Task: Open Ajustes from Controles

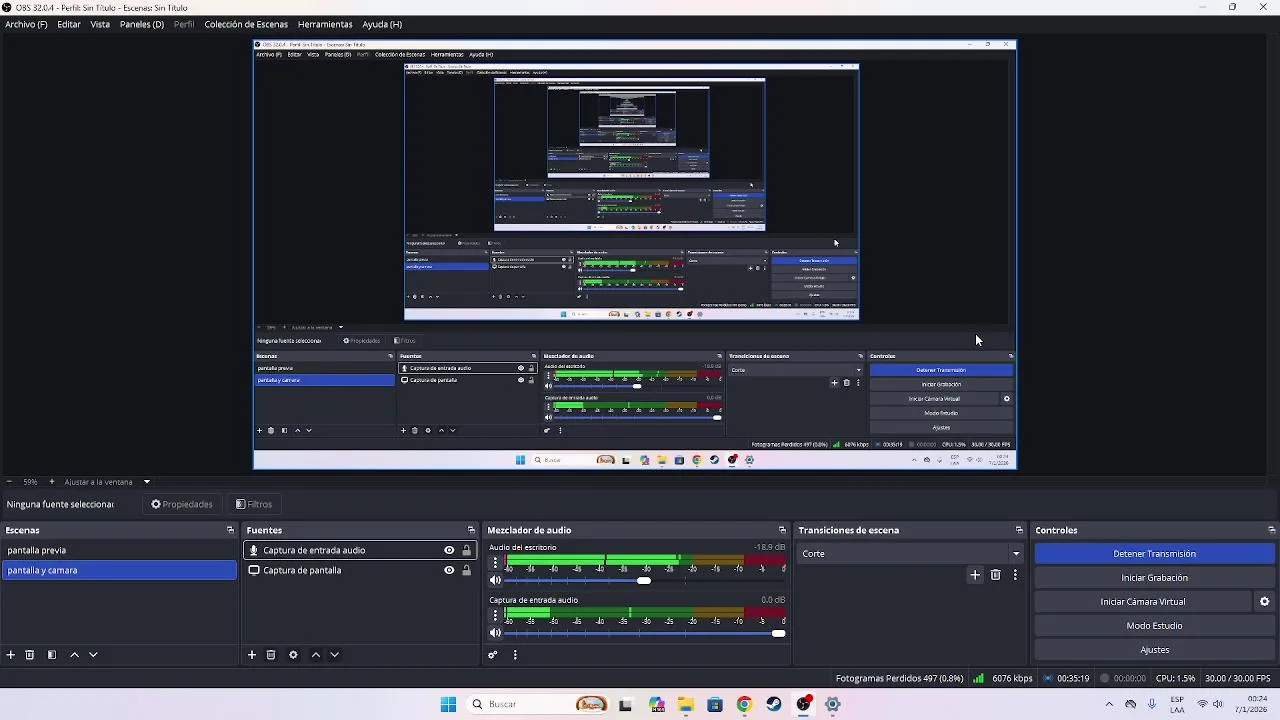Action: pos(1154,650)
